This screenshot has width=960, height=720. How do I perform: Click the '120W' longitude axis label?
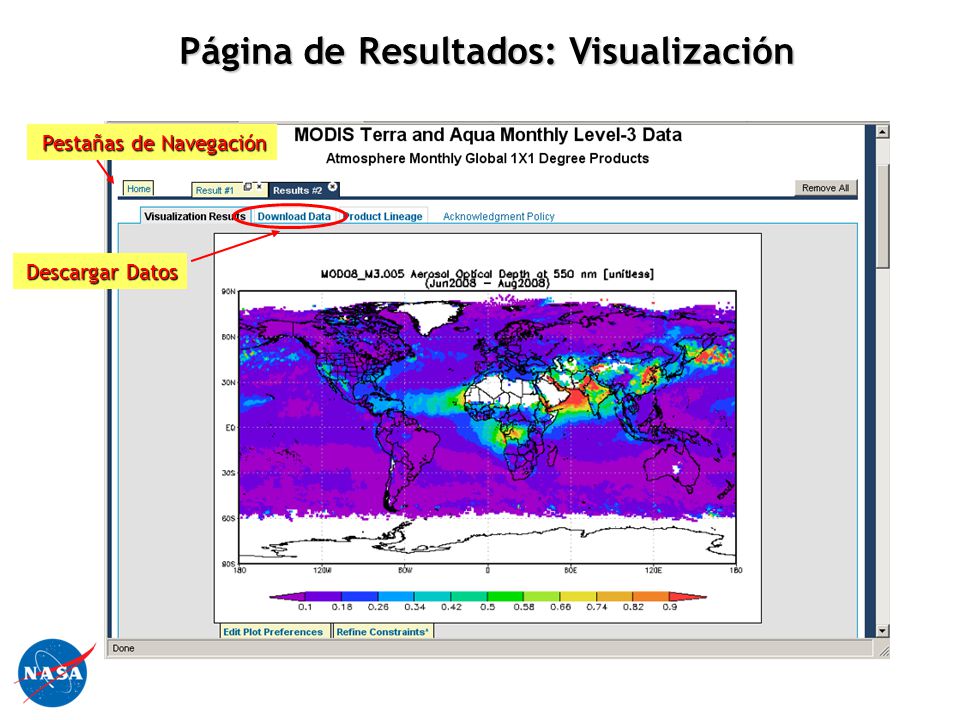coord(322,570)
